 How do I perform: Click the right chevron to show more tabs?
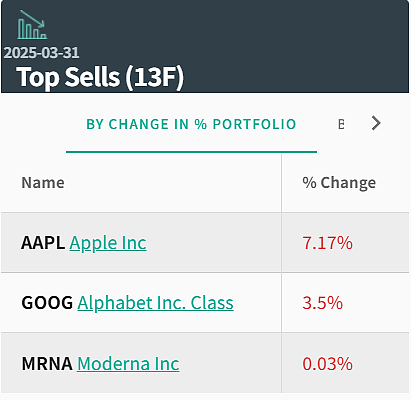click(x=376, y=123)
